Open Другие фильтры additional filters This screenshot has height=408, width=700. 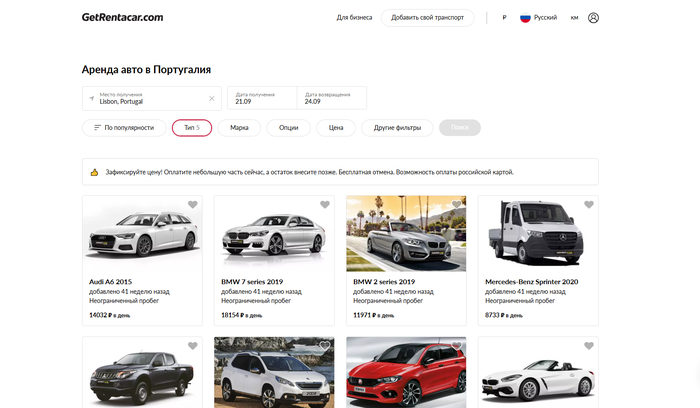coord(396,128)
